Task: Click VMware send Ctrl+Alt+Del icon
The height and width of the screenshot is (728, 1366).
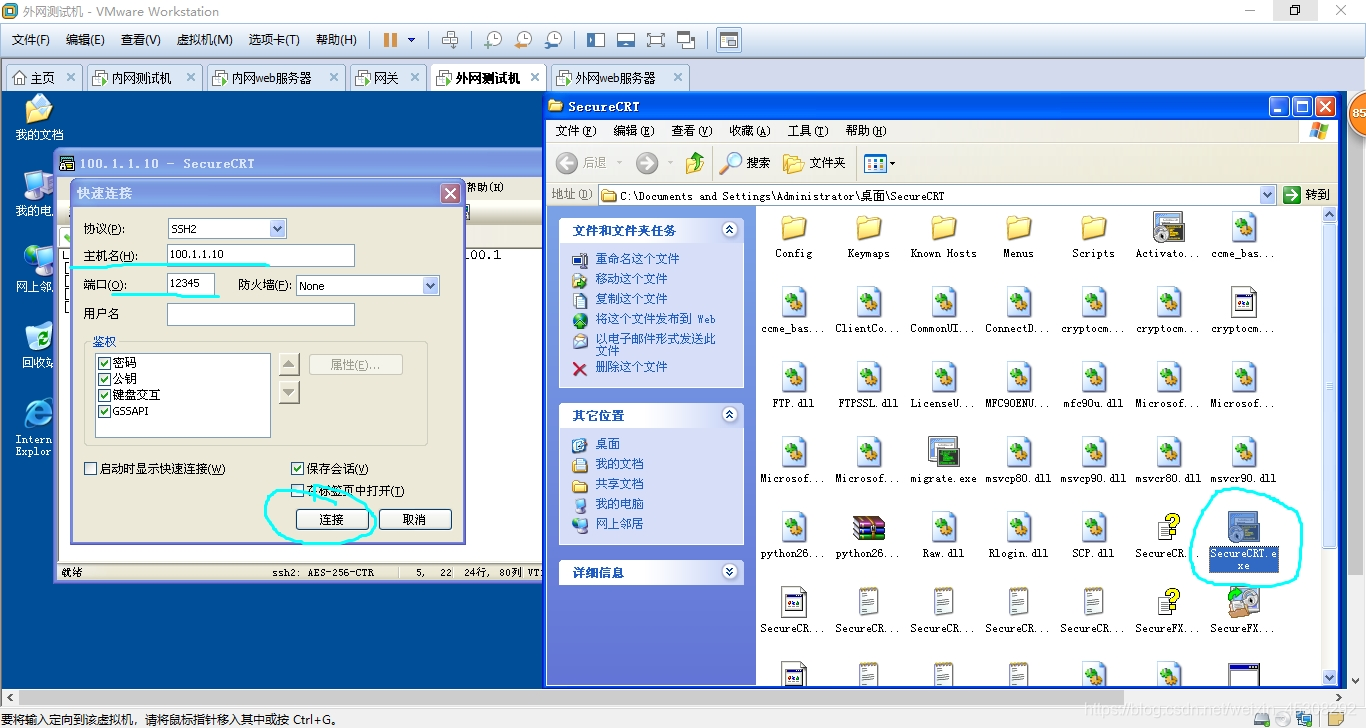Action: 450,40
